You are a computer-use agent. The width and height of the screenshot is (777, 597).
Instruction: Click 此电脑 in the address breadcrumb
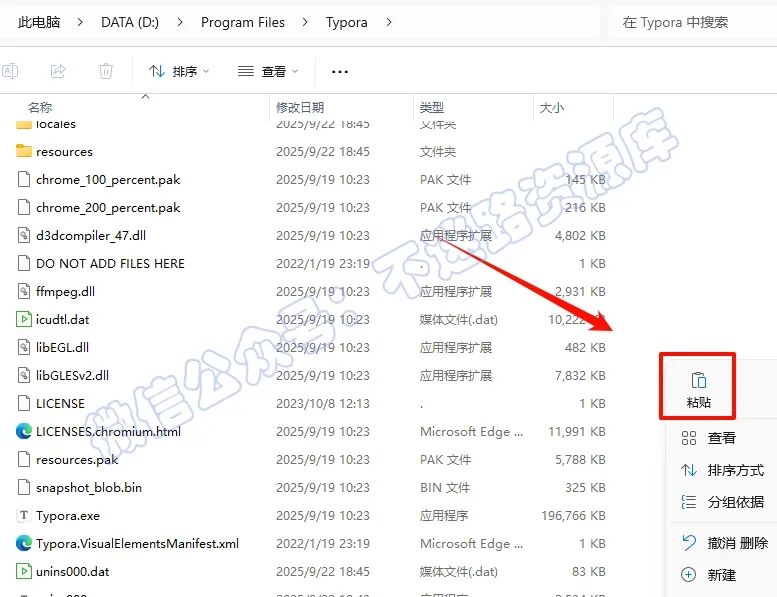(39, 22)
